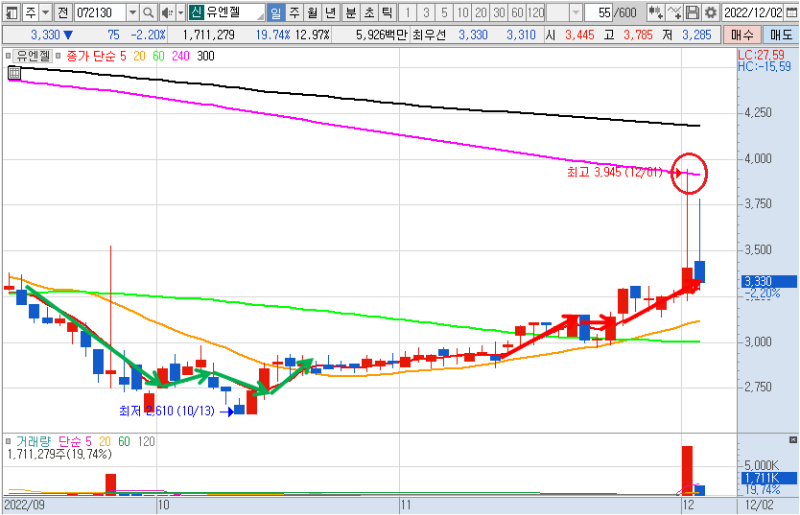Open the 주 market type dropdown arrow
Image resolution: width=800 pixels, height=515 pixels.
click(45, 12)
